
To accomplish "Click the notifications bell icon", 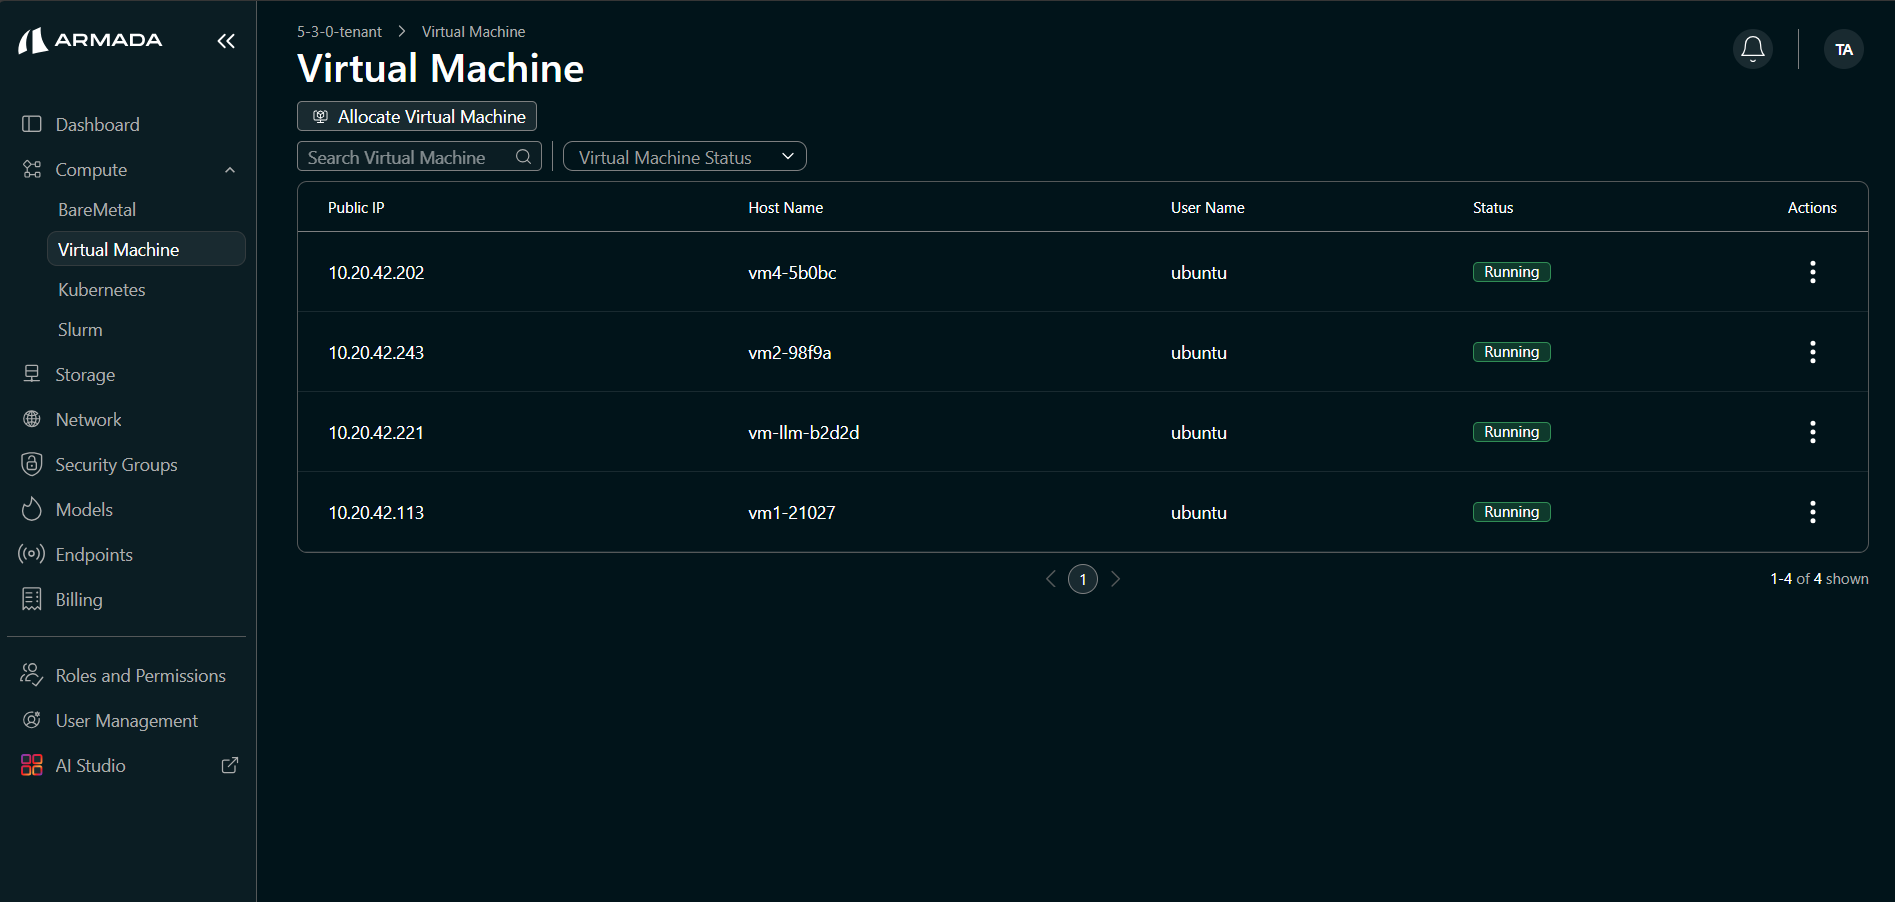I will point(1752,49).
